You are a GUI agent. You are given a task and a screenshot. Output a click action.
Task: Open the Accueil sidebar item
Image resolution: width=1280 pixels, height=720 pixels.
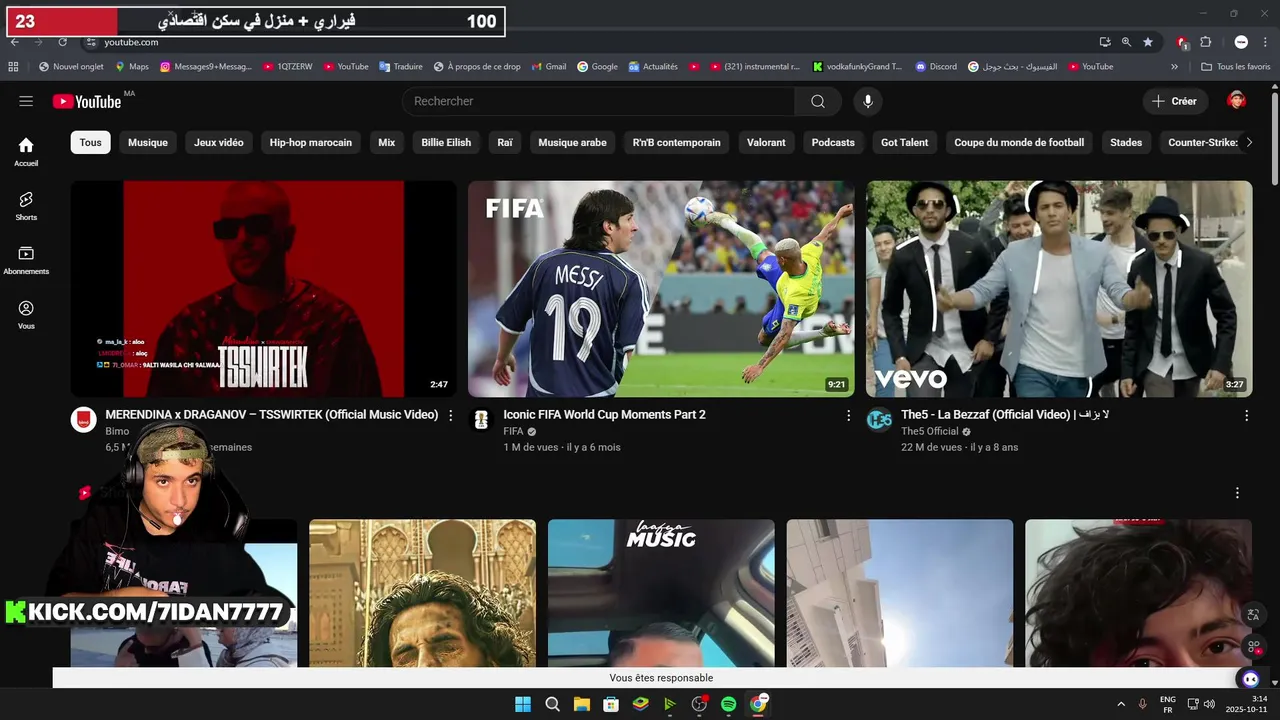[x=26, y=151]
